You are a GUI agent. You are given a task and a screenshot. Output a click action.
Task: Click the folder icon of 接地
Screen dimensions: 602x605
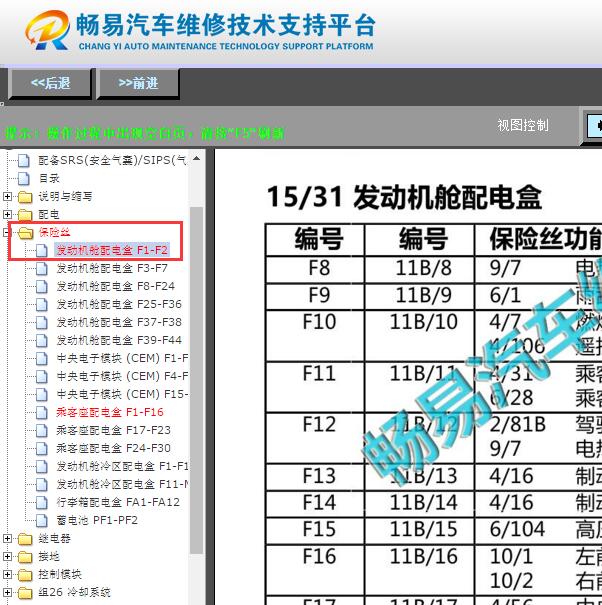(25, 557)
